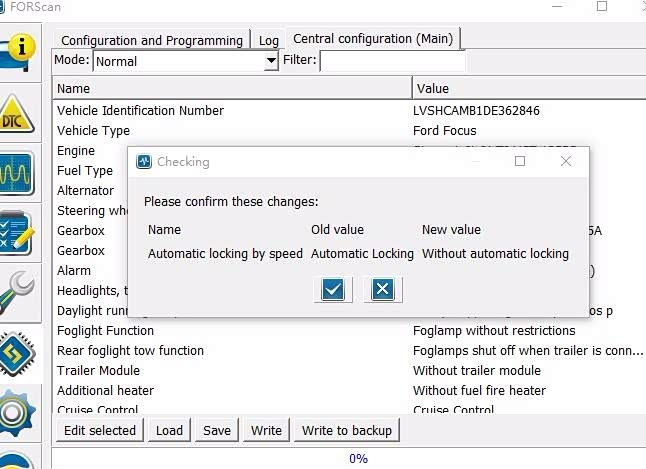Click the Write button
Image resolution: width=646 pixels, height=469 pixels.
(266, 430)
